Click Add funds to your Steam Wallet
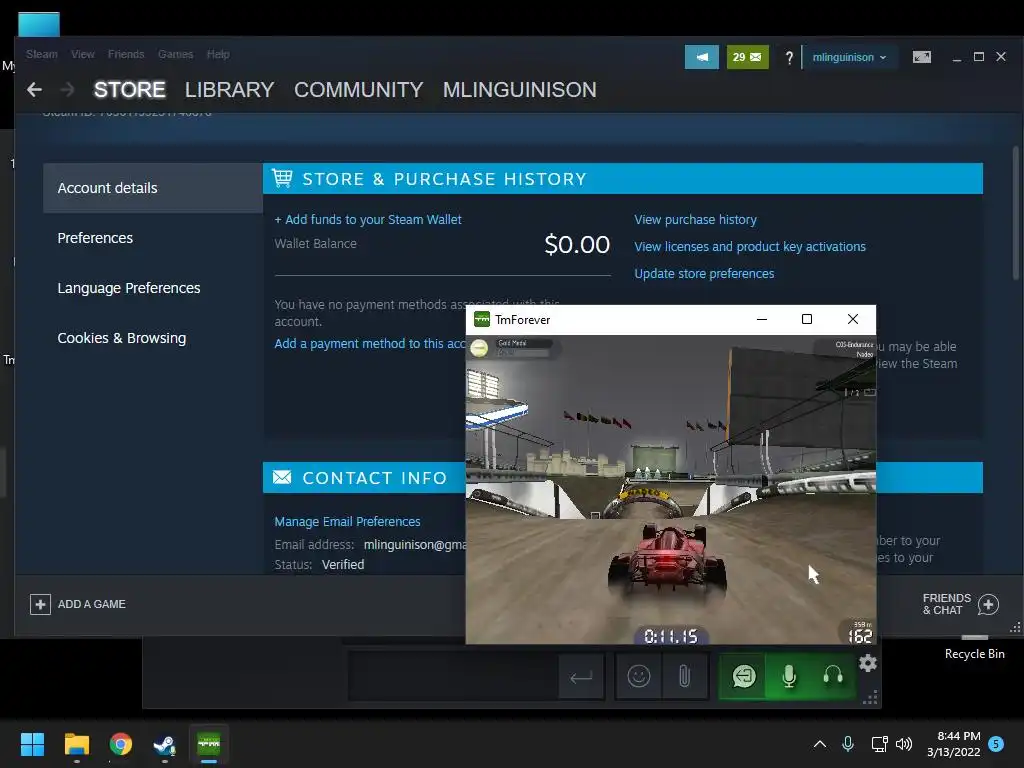 368,219
